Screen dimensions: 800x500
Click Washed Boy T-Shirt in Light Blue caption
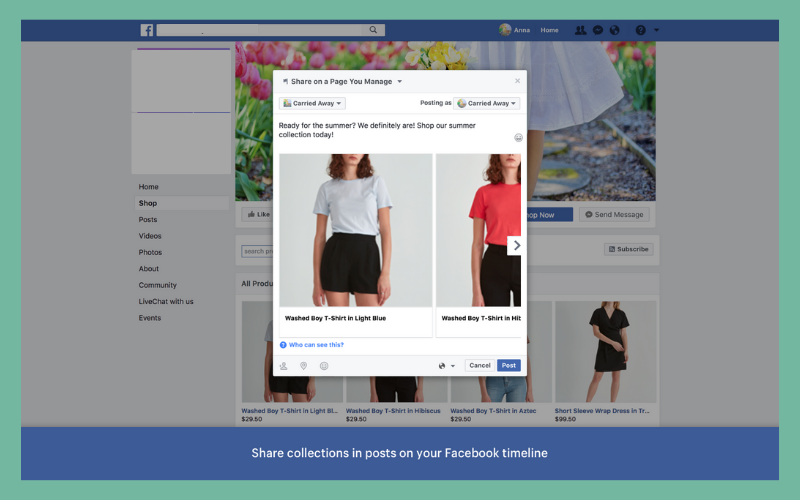pos(335,318)
